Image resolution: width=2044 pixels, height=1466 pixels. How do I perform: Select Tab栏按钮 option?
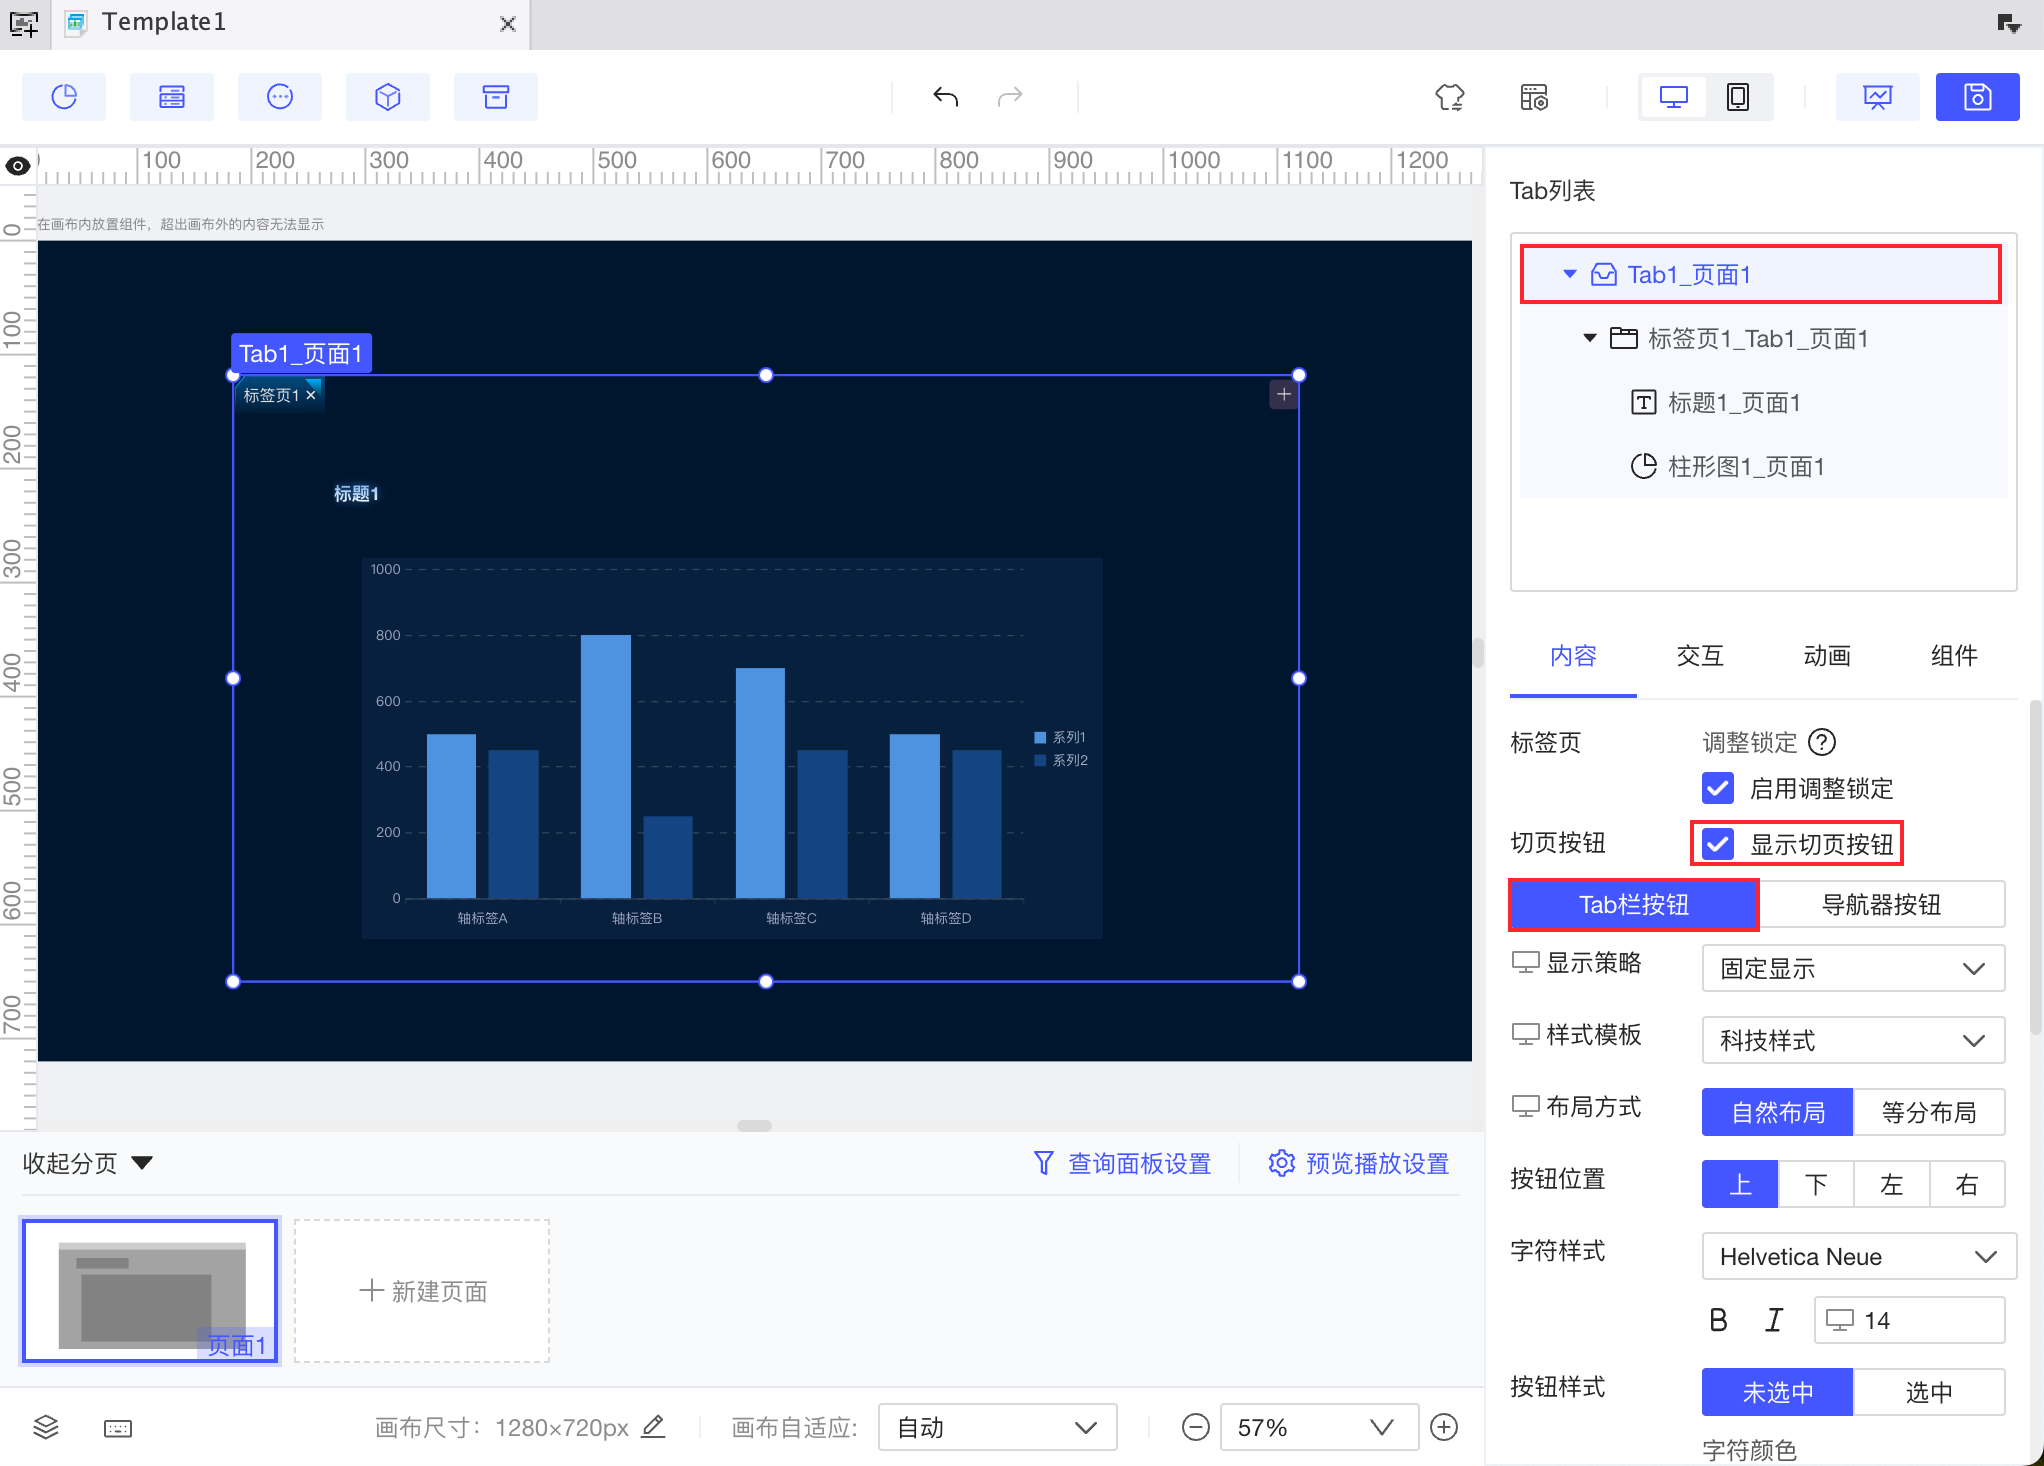coord(1634,904)
